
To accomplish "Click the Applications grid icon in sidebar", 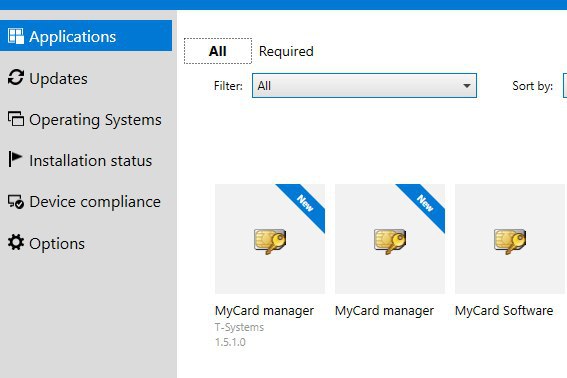I will 16,36.
